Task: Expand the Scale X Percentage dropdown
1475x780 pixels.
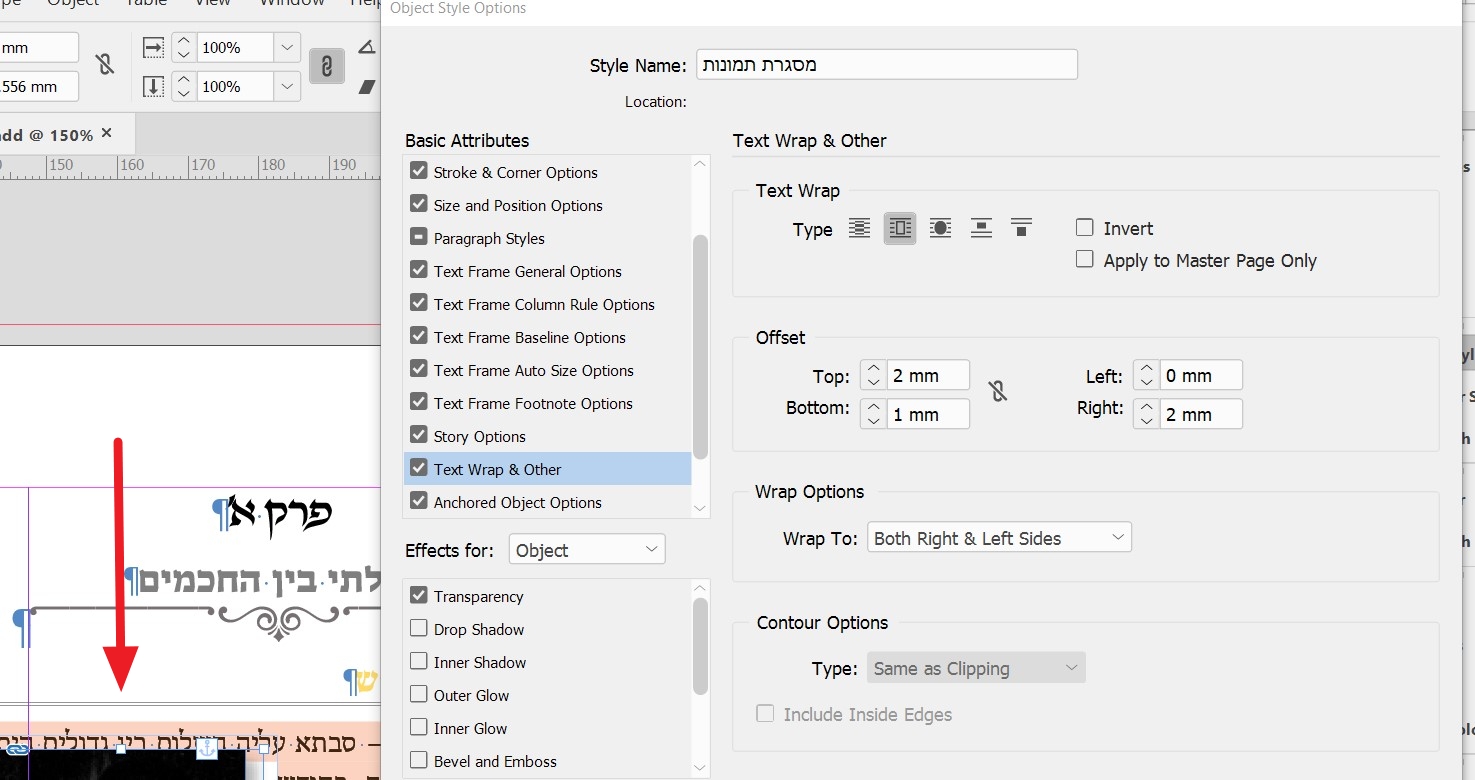Action: [287, 47]
